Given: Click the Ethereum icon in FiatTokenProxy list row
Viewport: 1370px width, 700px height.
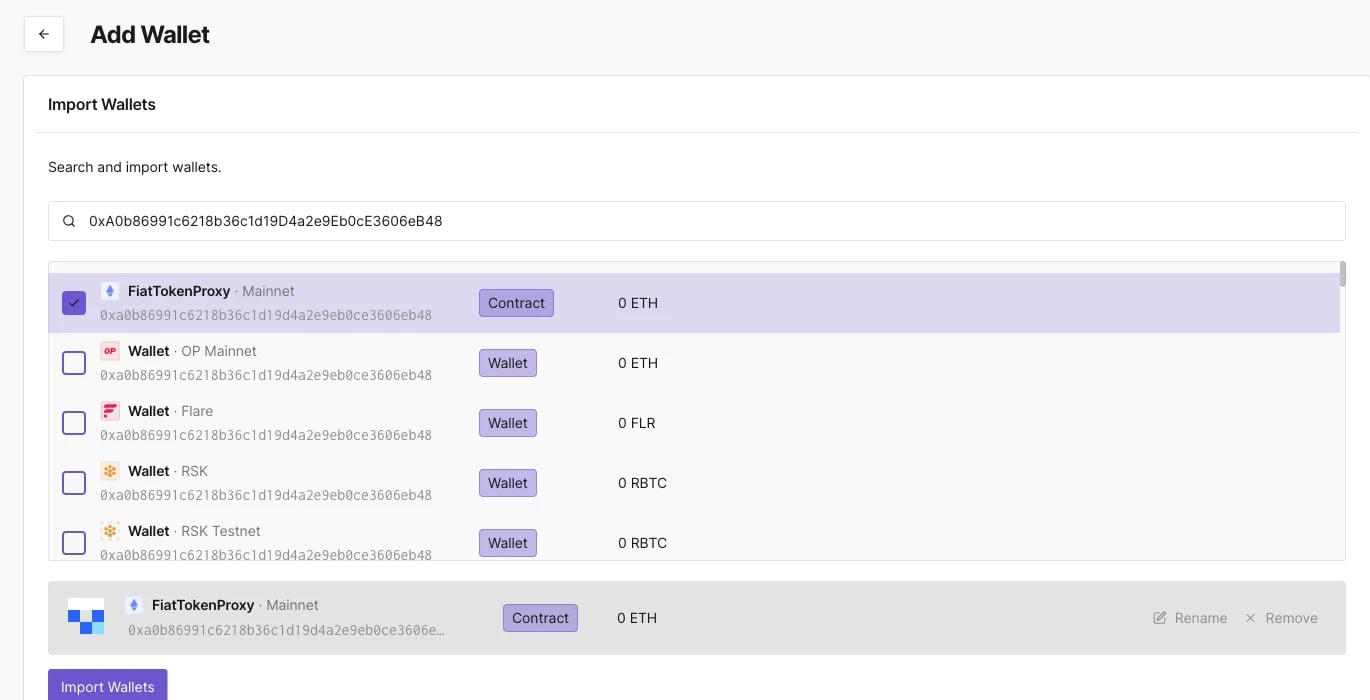Looking at the screenshot, I should click(x=110, y=291).
